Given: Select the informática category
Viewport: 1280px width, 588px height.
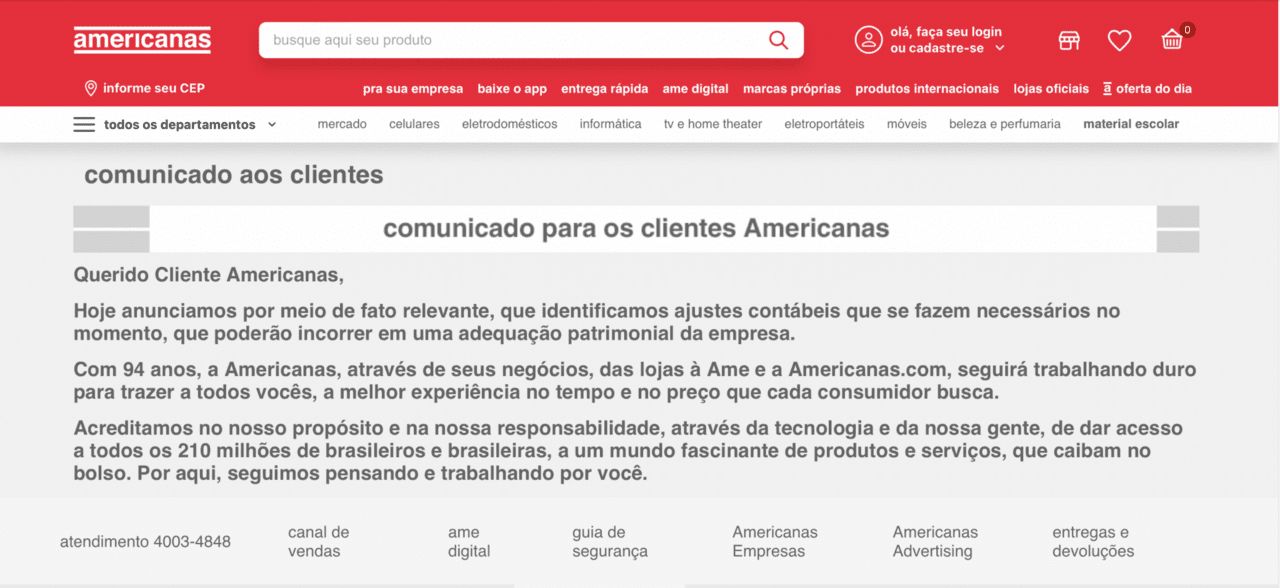Looking at the screenshot, I should pos(611,124).
